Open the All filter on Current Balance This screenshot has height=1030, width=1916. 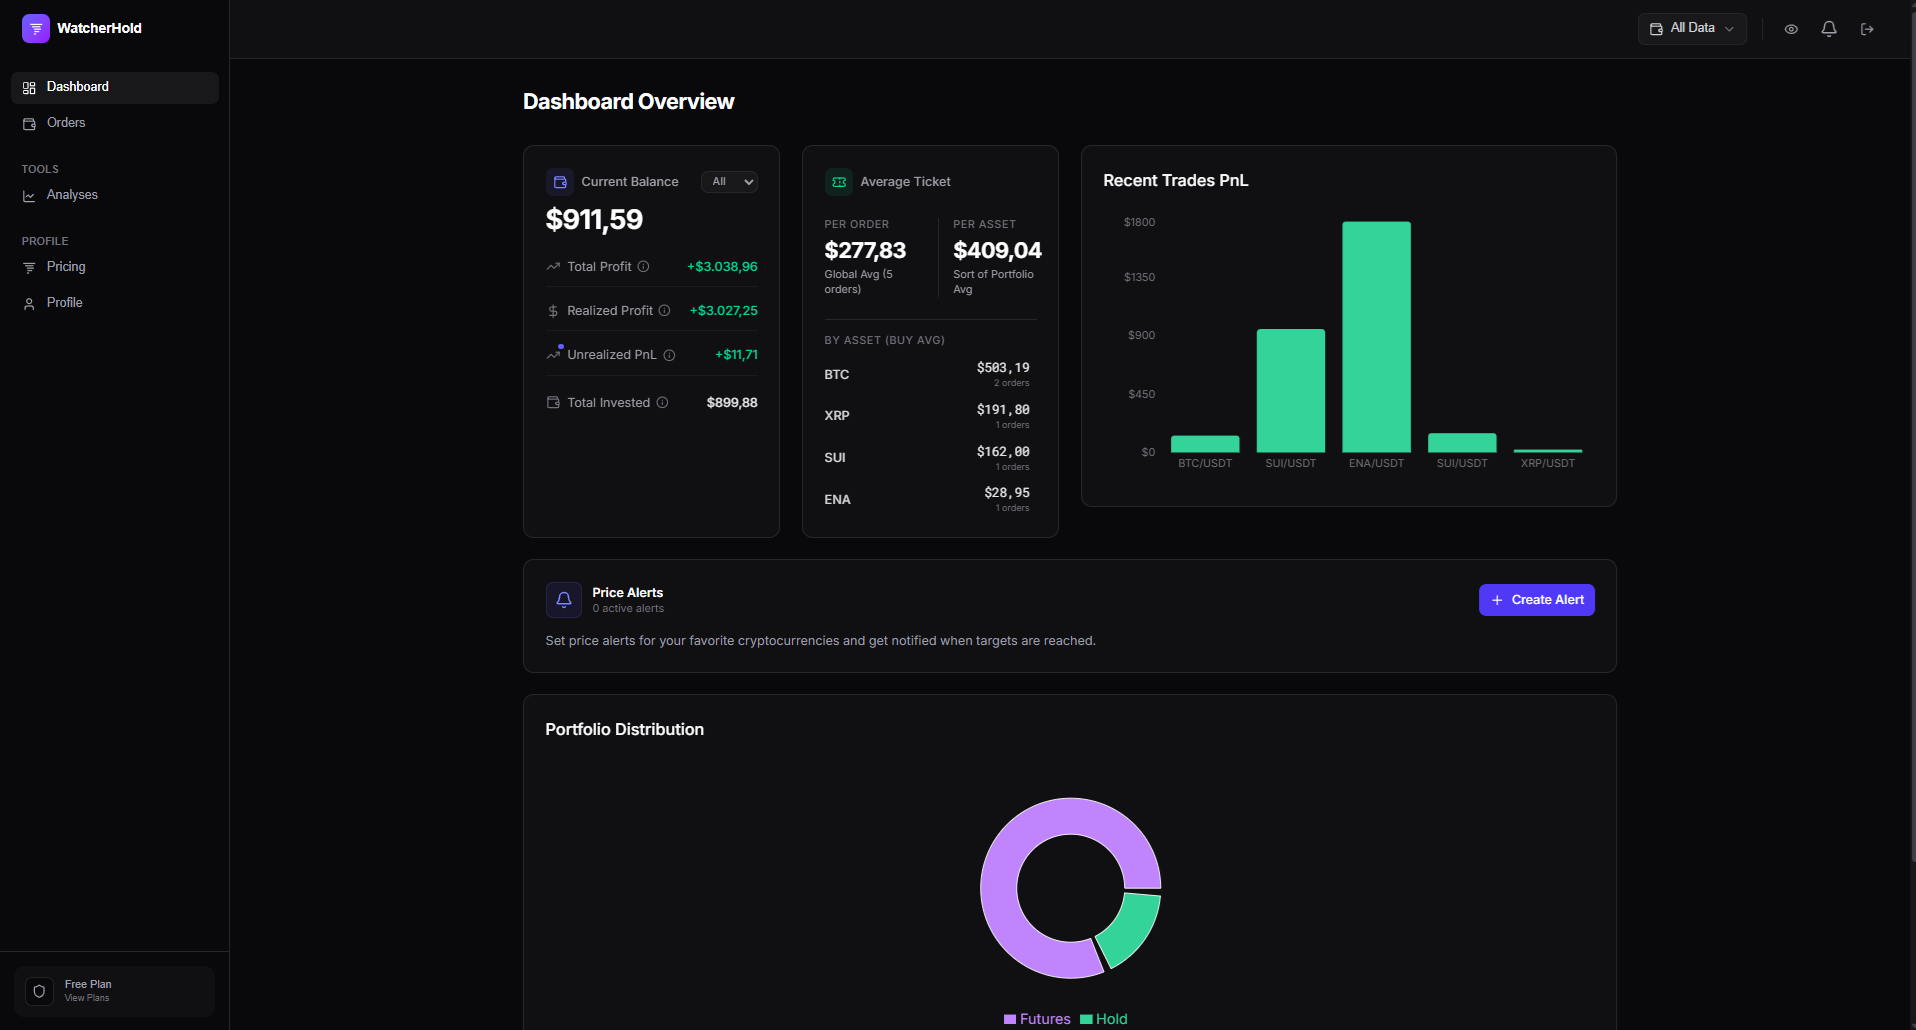[x=729, y=181]
